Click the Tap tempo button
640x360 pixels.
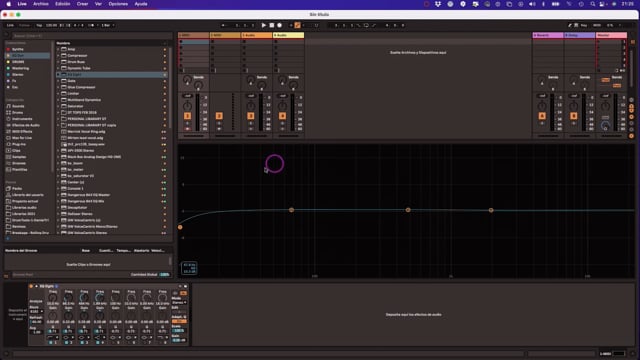coord(39,25)
